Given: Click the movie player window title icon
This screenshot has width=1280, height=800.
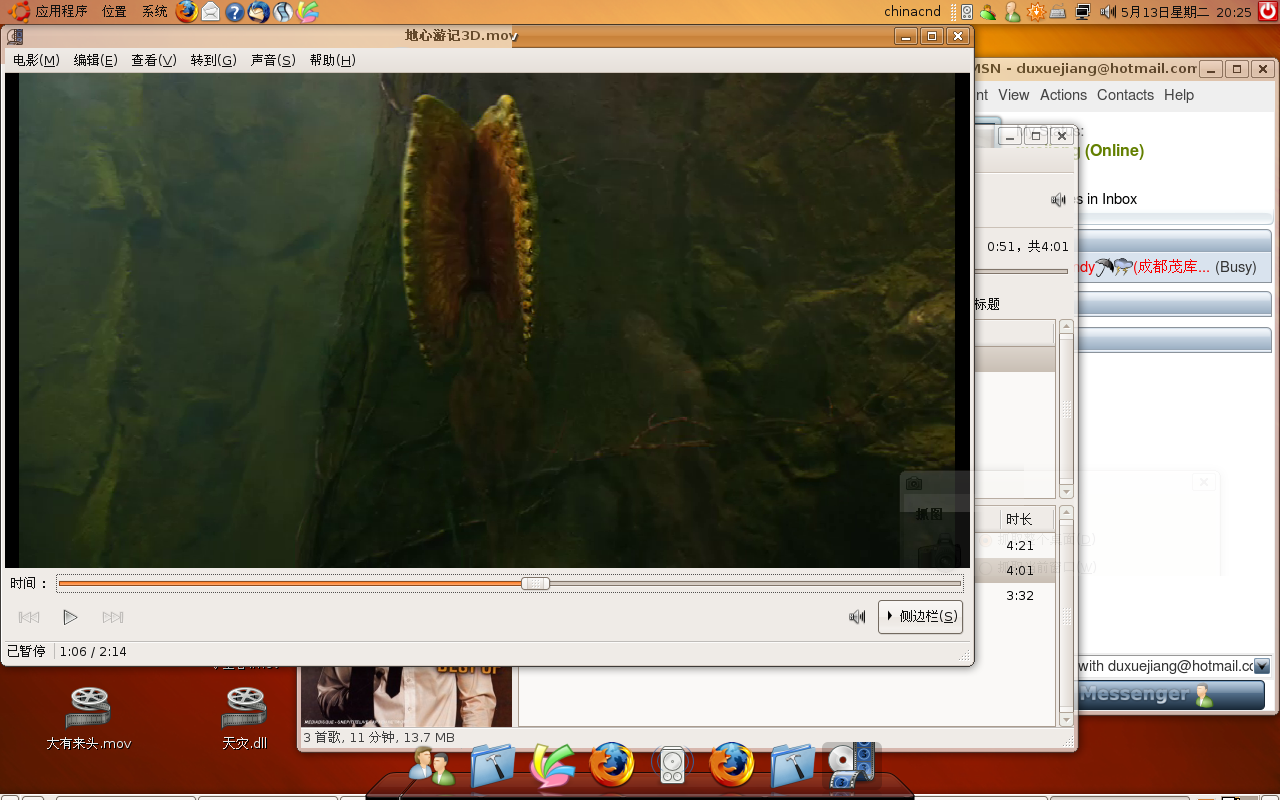Looking at the screenshot, I should [x=15, y=37].
